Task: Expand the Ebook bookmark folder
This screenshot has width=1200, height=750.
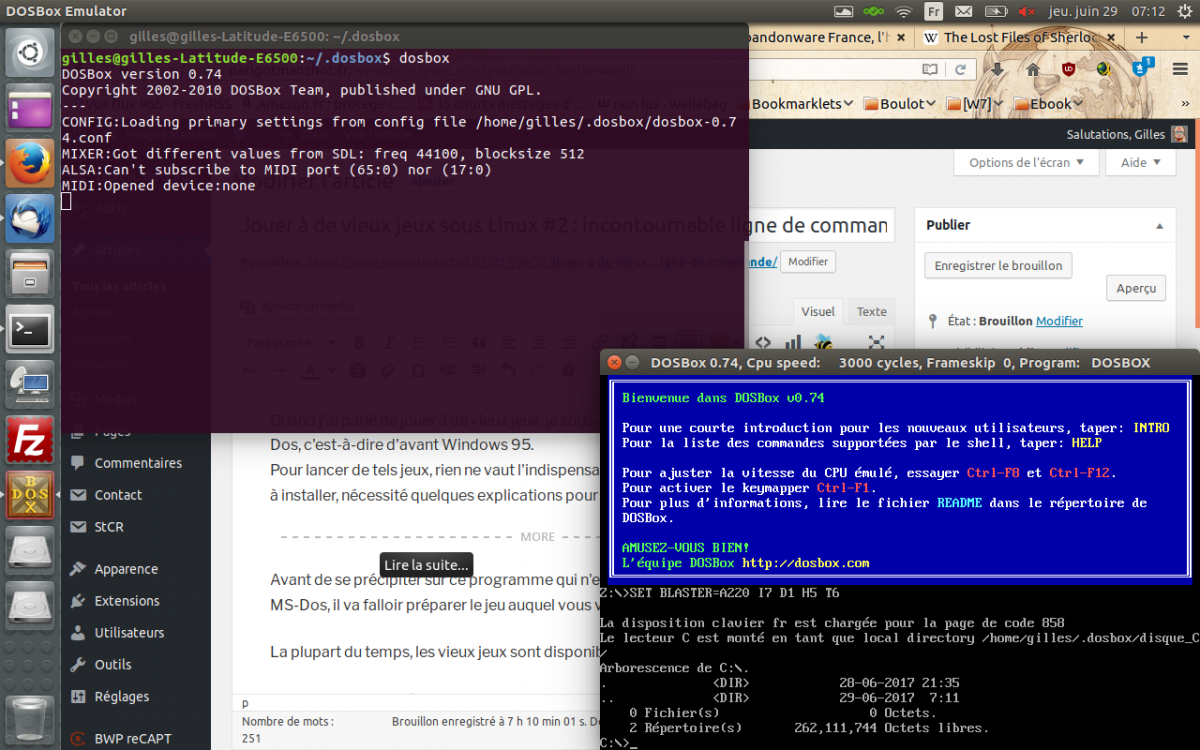Action: tap(1048, 104)
